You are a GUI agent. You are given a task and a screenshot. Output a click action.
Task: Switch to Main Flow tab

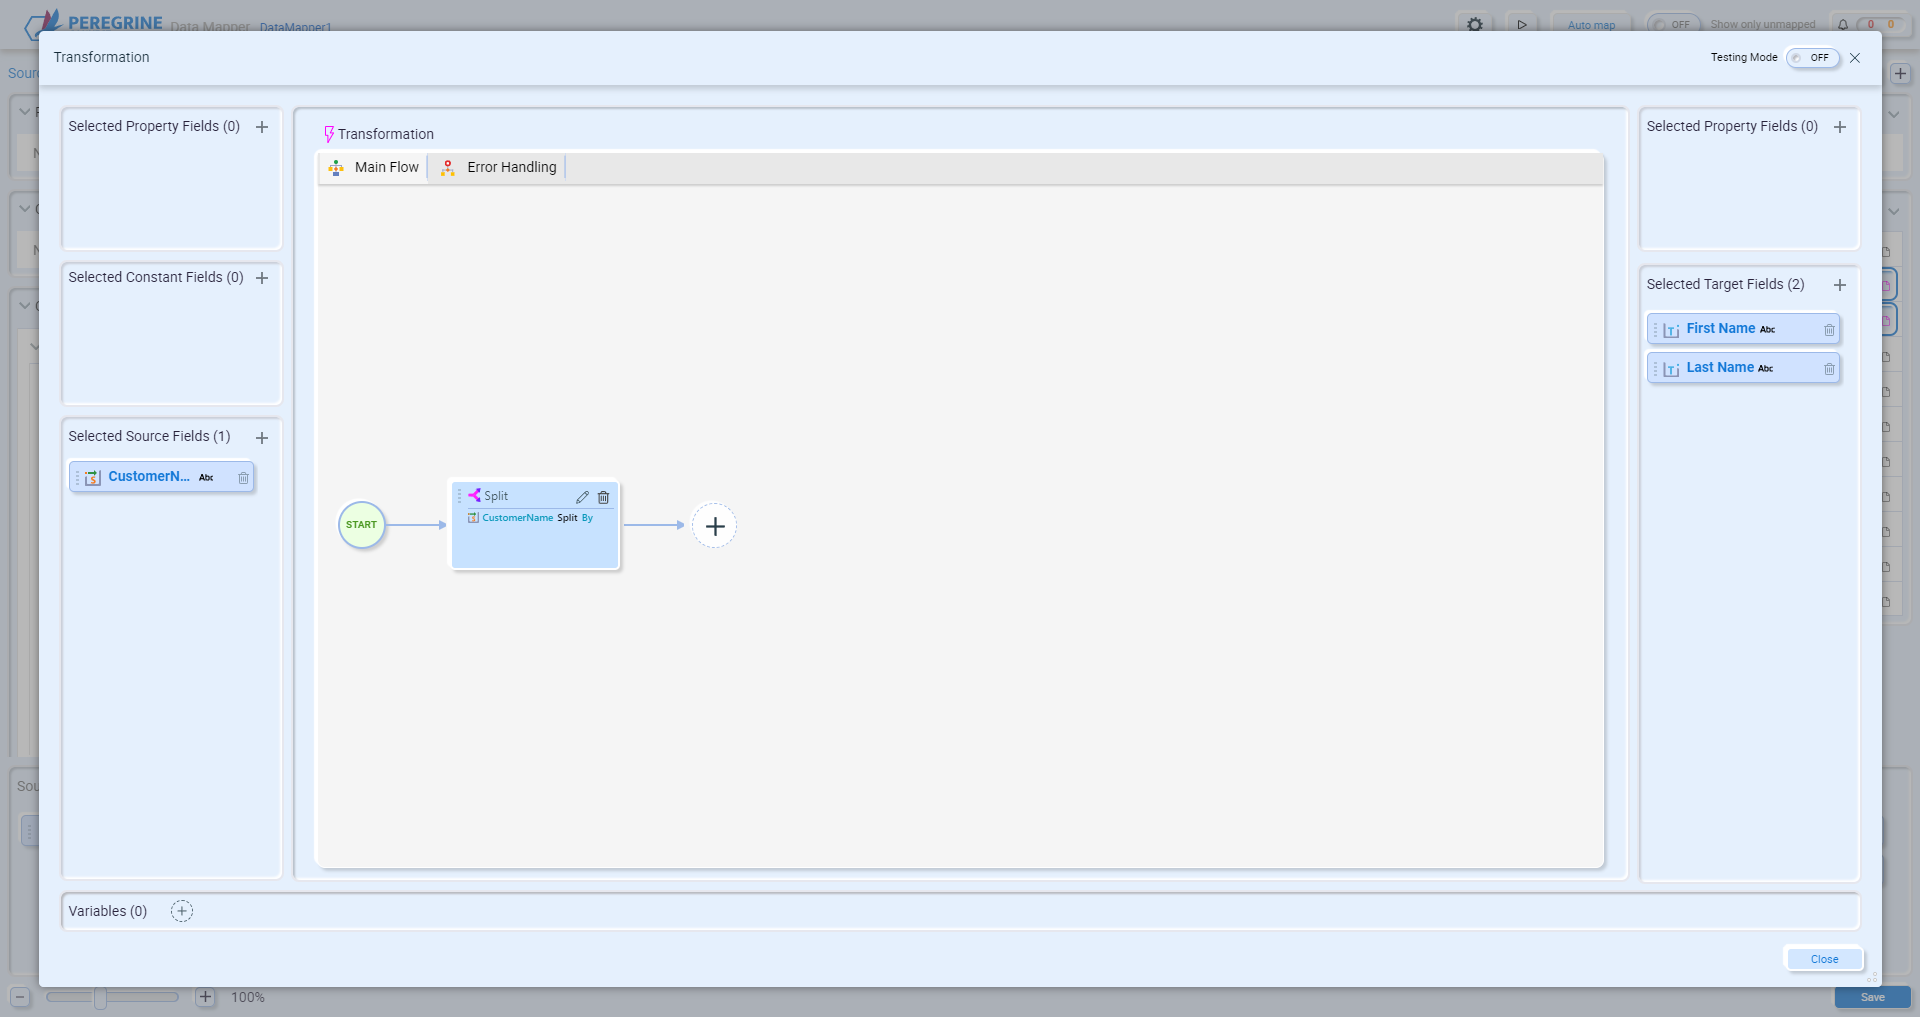coord(374,167)
